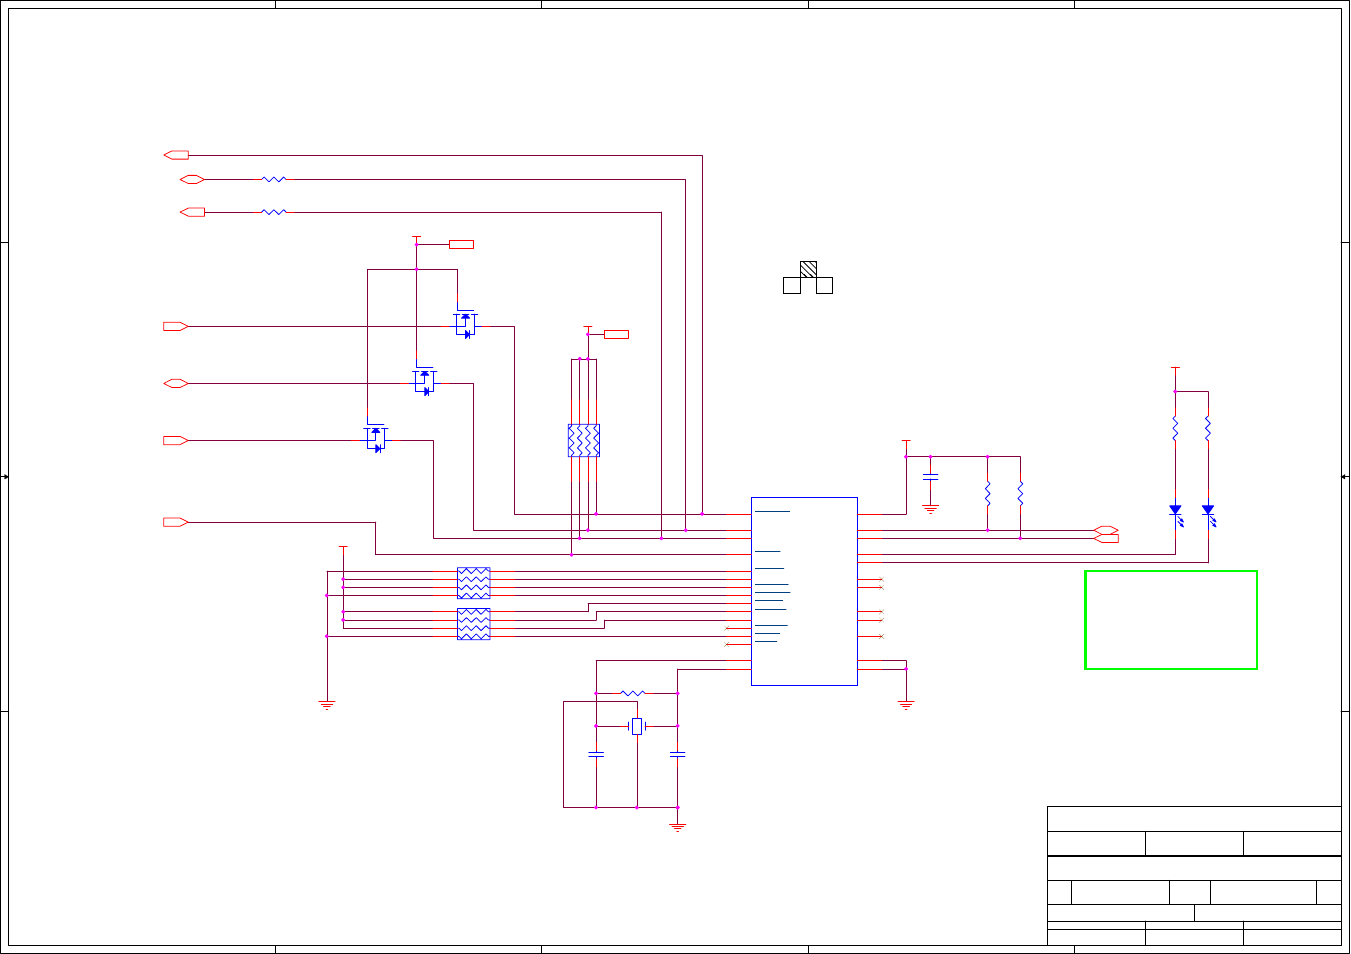Select the ground symbol under the IC's right pins
Screen dimensions: 1351x954
(x=906, y=705)
